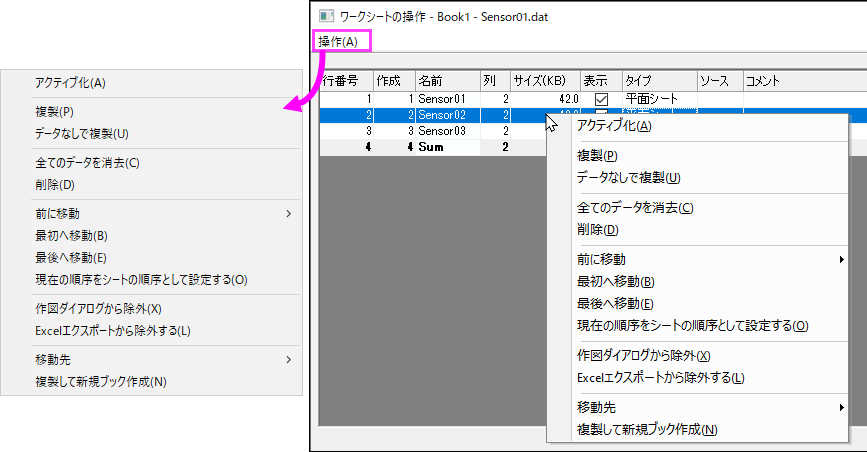Click 削除(D) in the 操作 dropdown menu
The width and height of the screenshot is (867, 452).
click(x=55, y=185)
